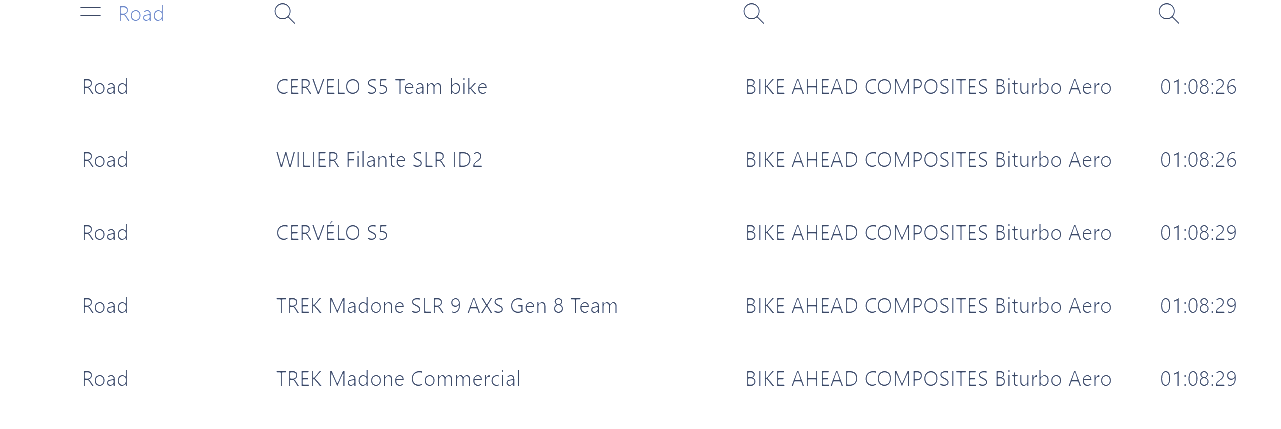Click the Biturbo Aero wheel in the WILIER Filante row
Viewport: 1281px width, 429px height.
[928, 160]
